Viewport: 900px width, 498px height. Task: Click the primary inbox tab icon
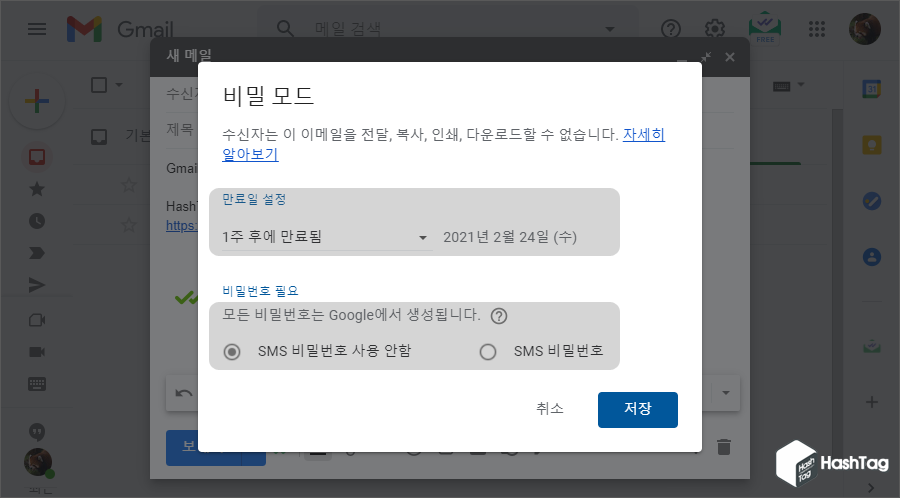click(x=99, y=137)
